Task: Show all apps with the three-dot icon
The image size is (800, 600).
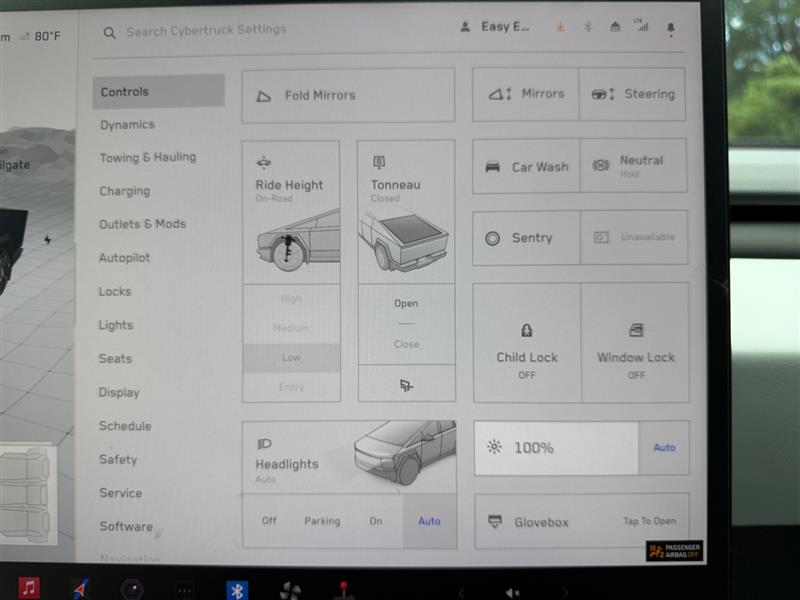Action: point(184,591)
